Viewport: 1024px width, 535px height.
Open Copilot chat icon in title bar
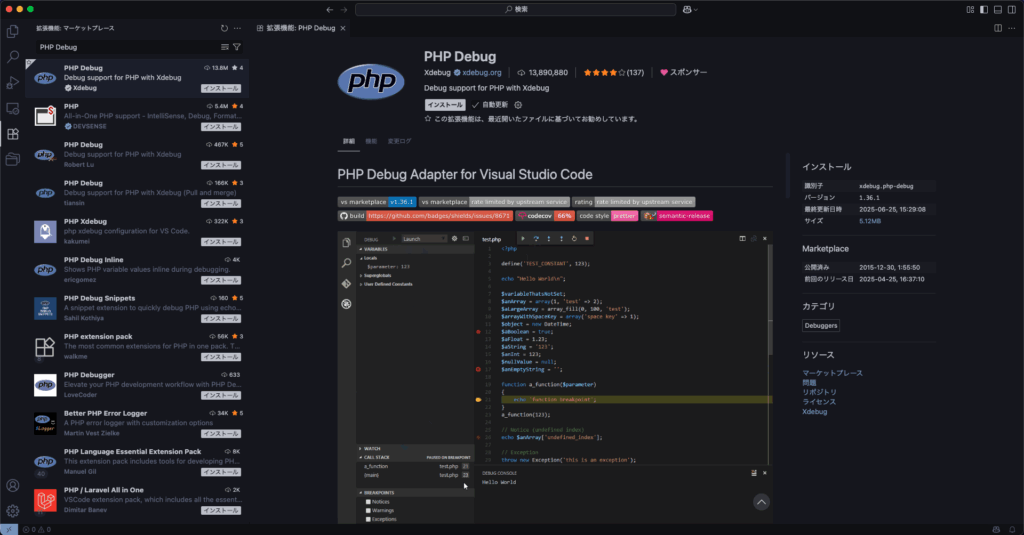(687, 9)
